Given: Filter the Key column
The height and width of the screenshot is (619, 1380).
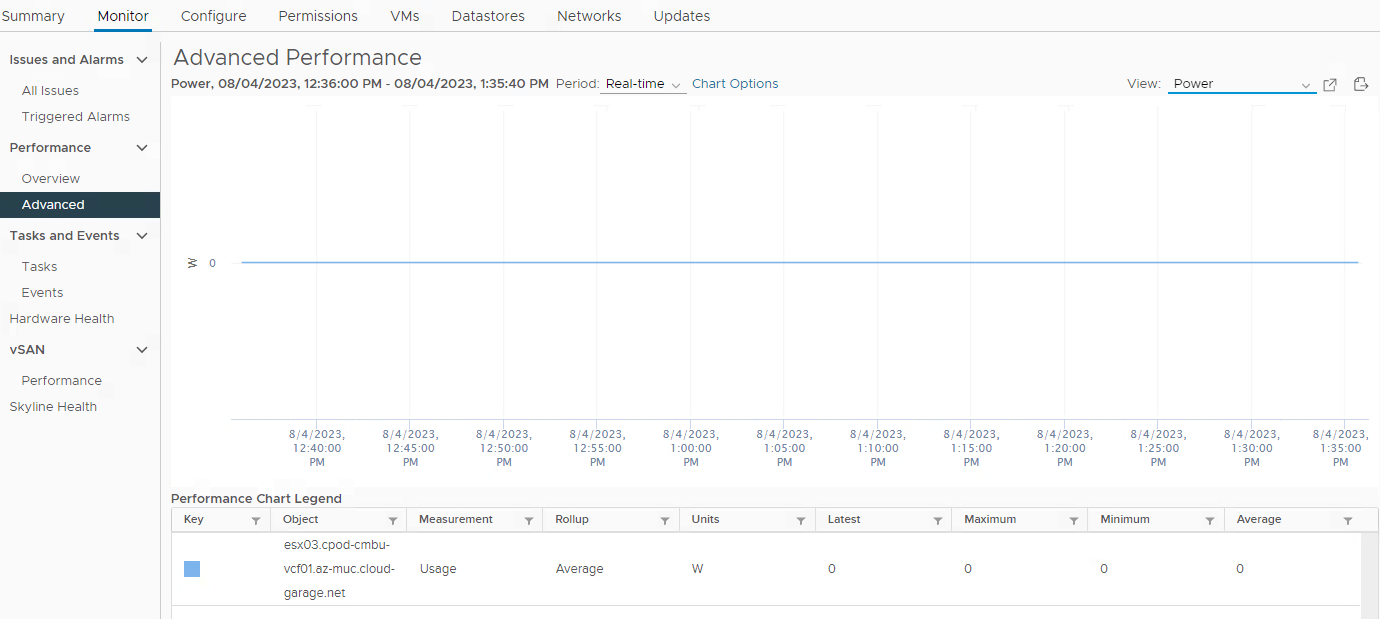Looking at the screenshot, I should tap(256, 521).
